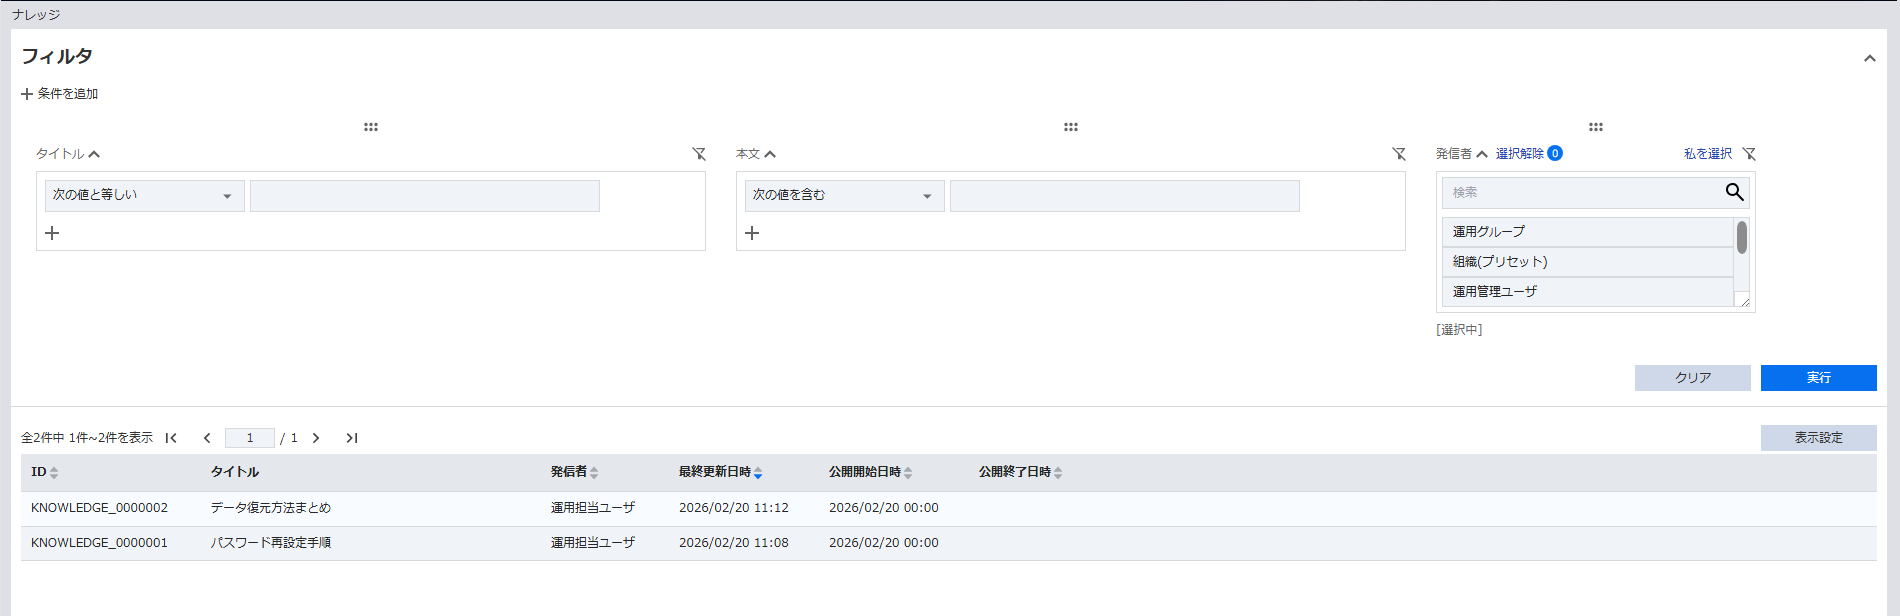The image size is (1900, 616).
Task: Click the drag handle above 本文 filter
Action: 1071,127
